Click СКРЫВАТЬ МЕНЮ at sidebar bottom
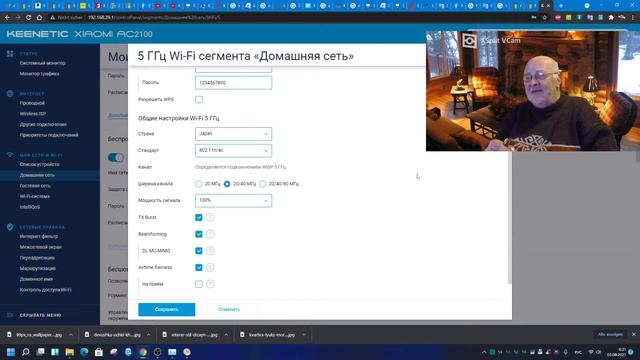Image resolution: width=640 pixels, height=360 pixels. pos(40,315)
